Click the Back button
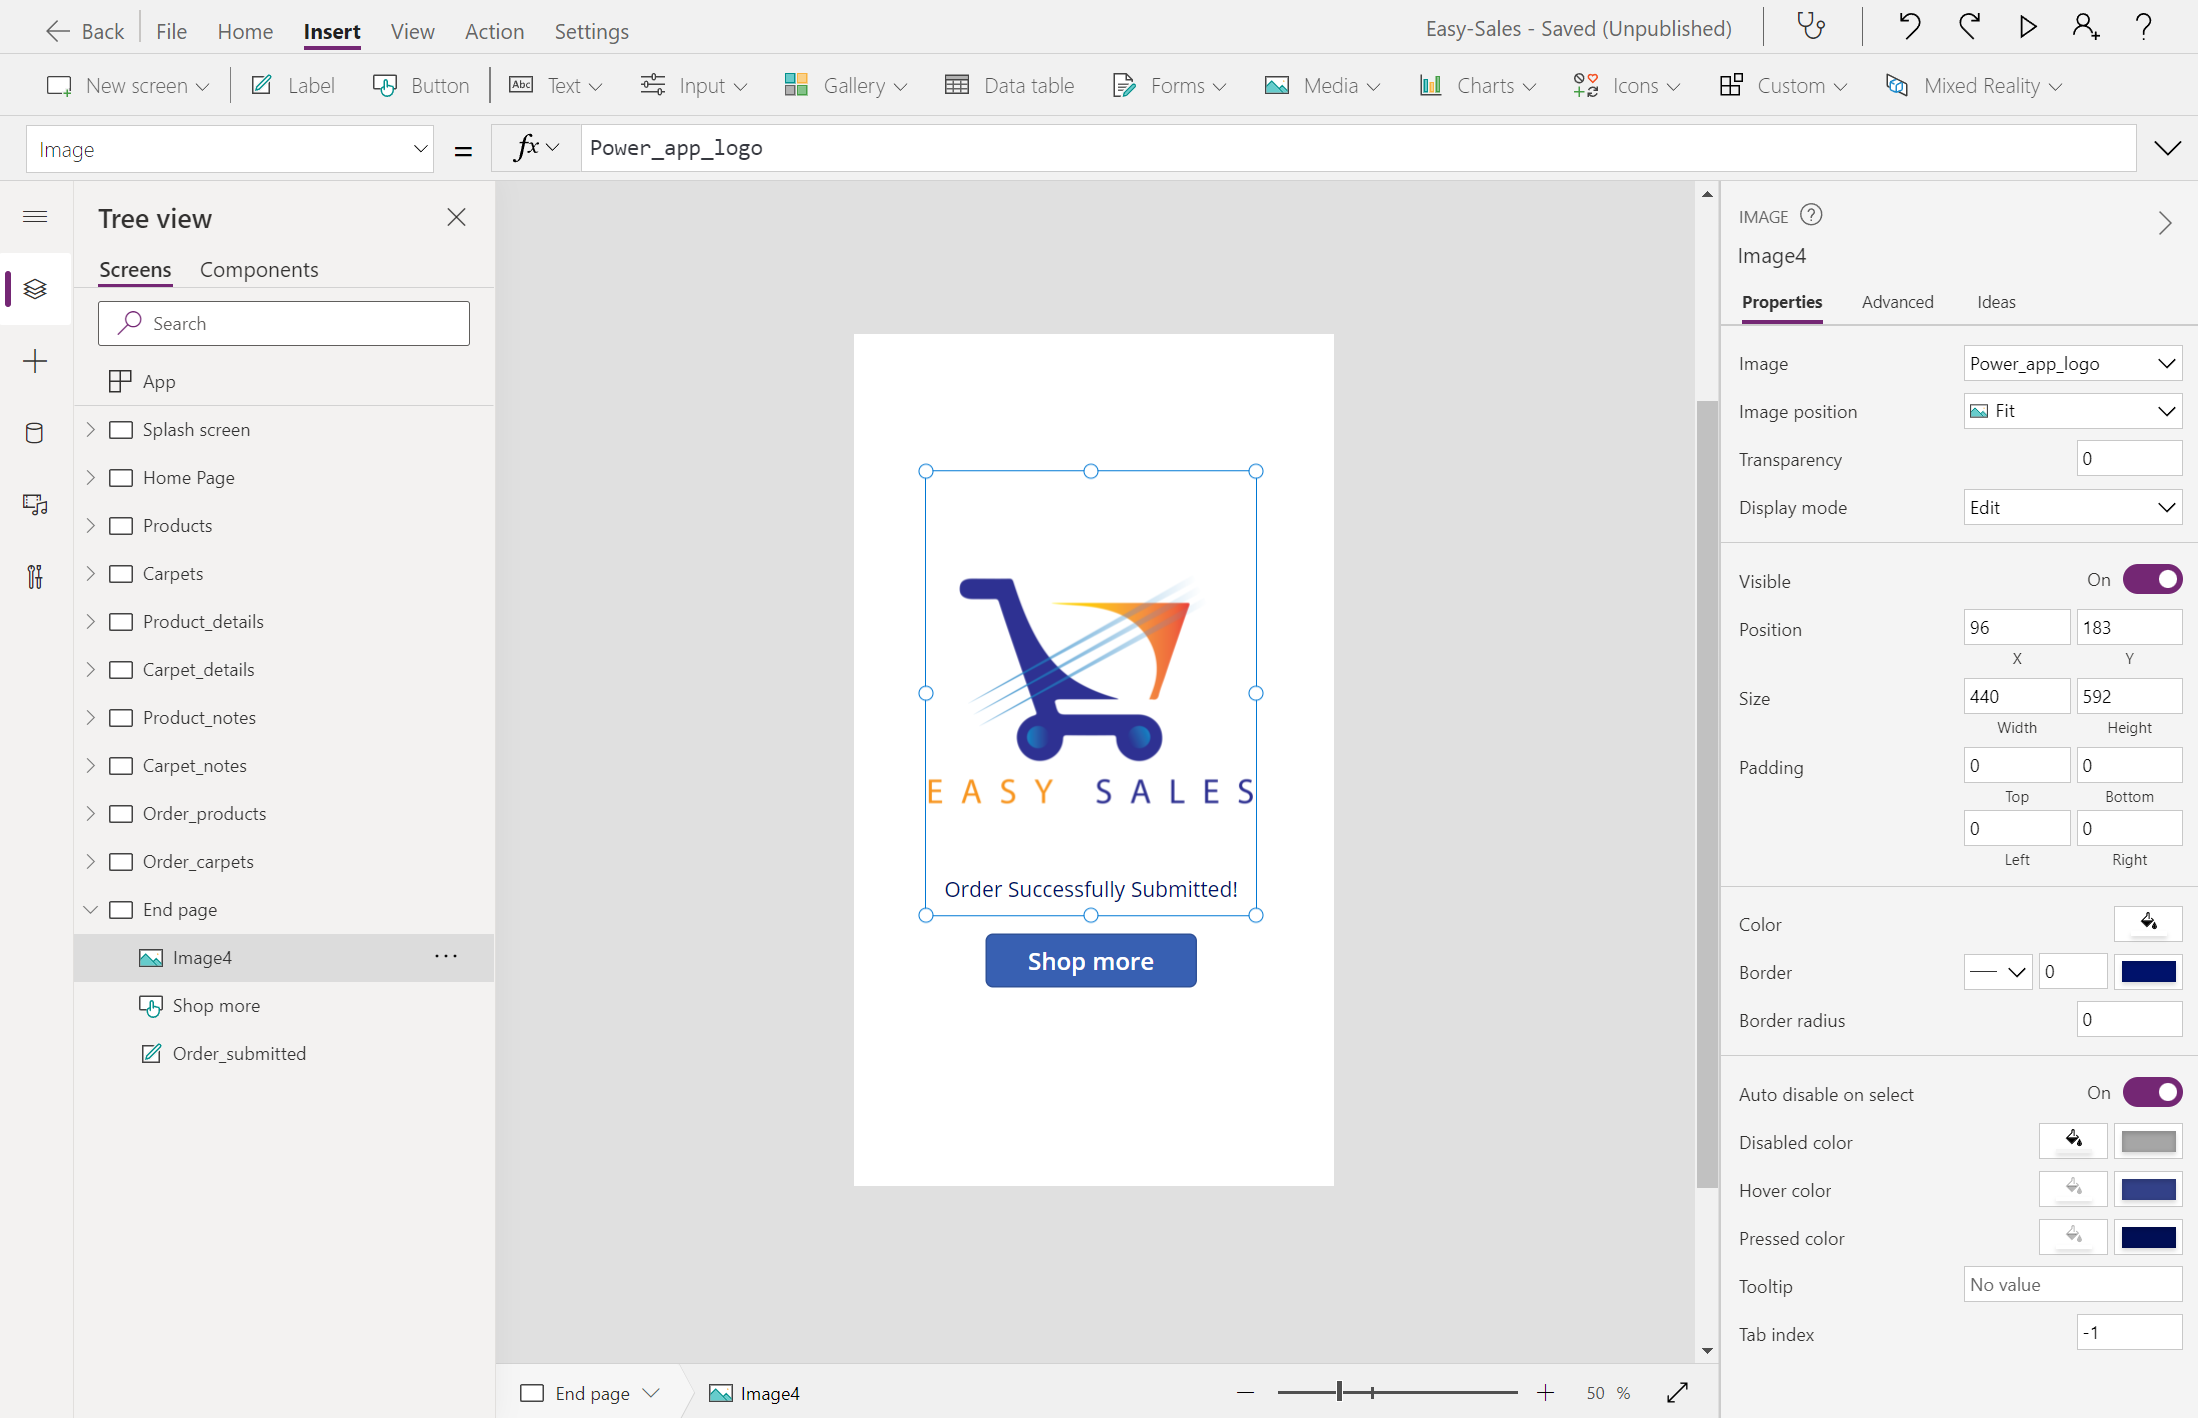2198x1418 pixels. click(86, 31)
